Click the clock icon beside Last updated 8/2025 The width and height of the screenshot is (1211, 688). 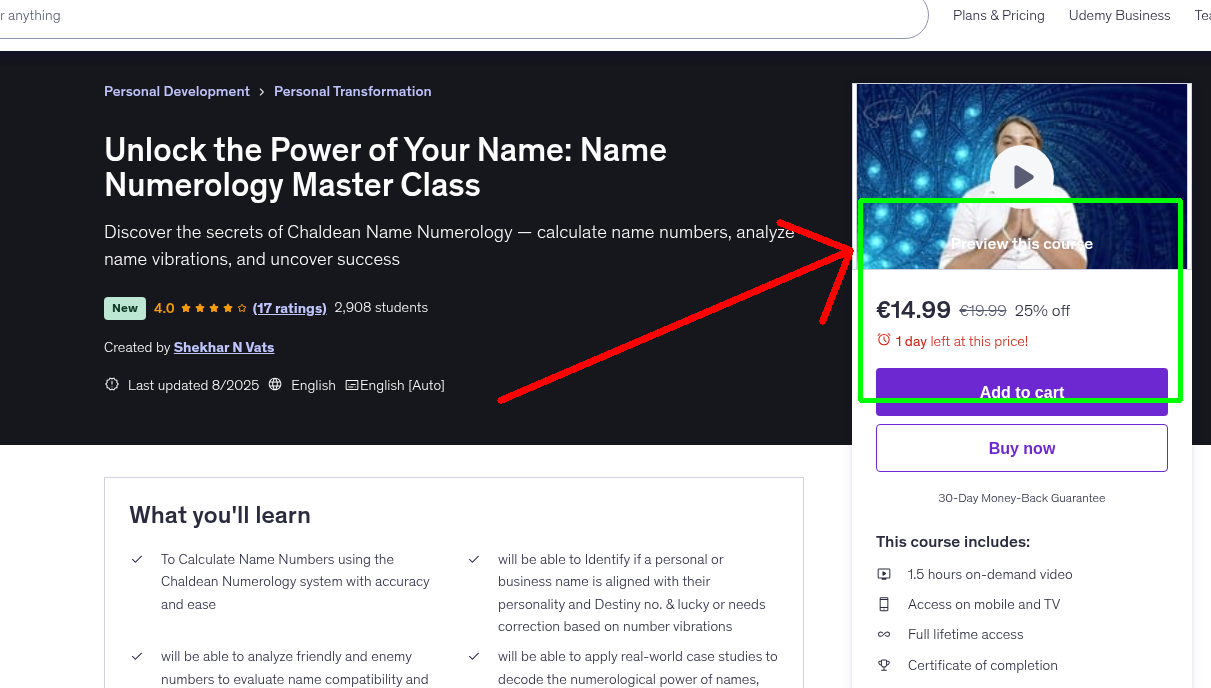pos(111,384)
